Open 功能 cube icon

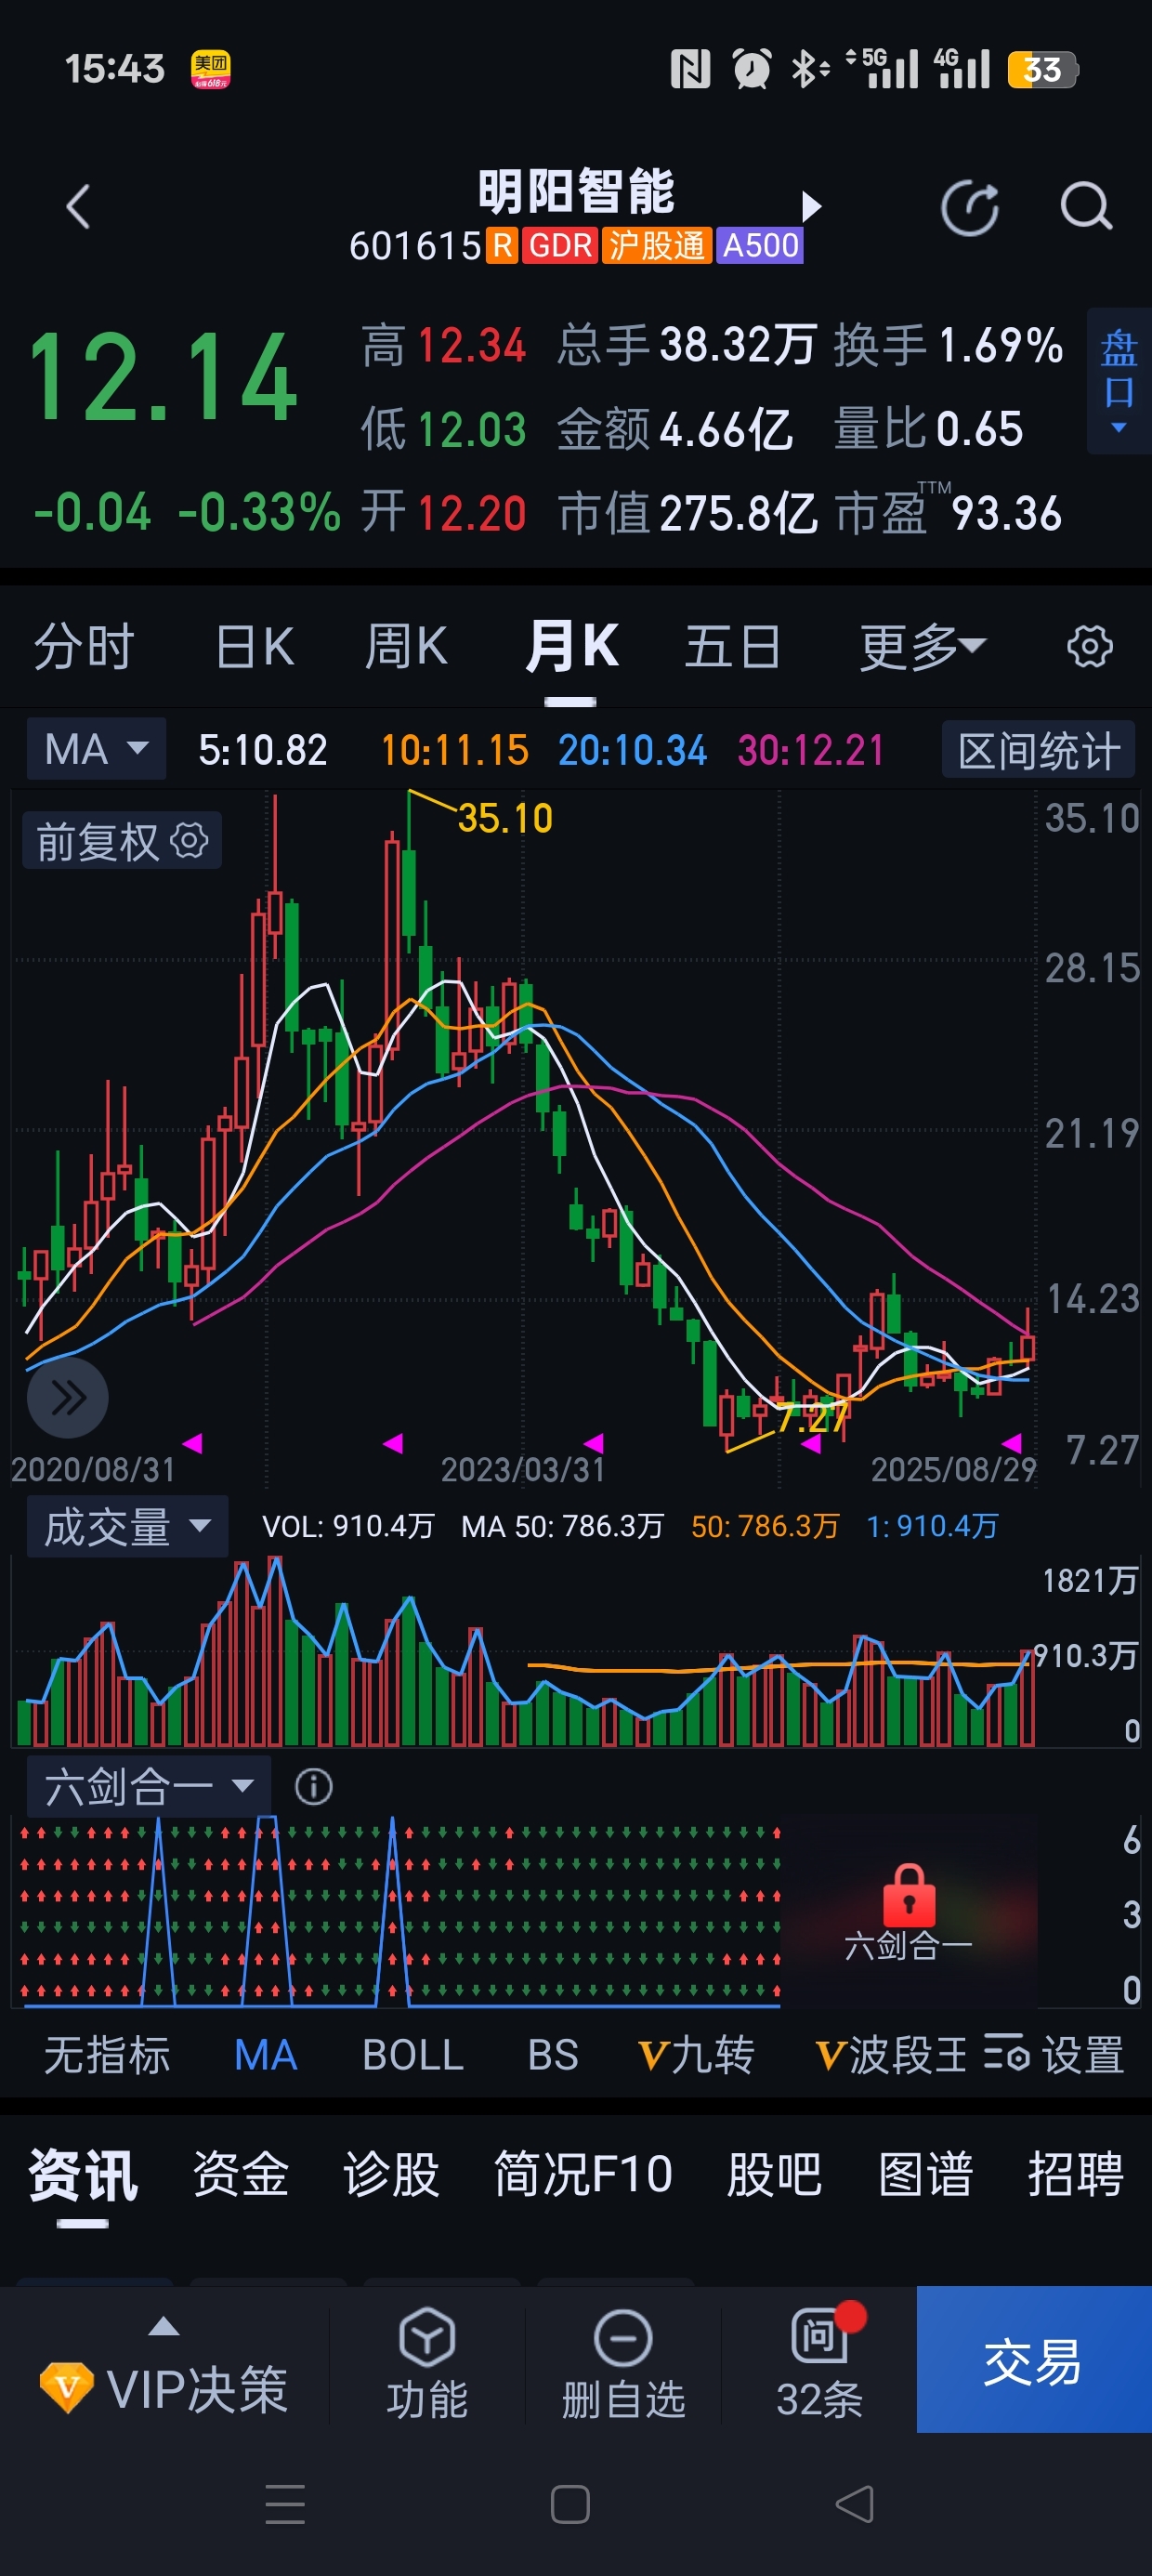[427, 2338]
